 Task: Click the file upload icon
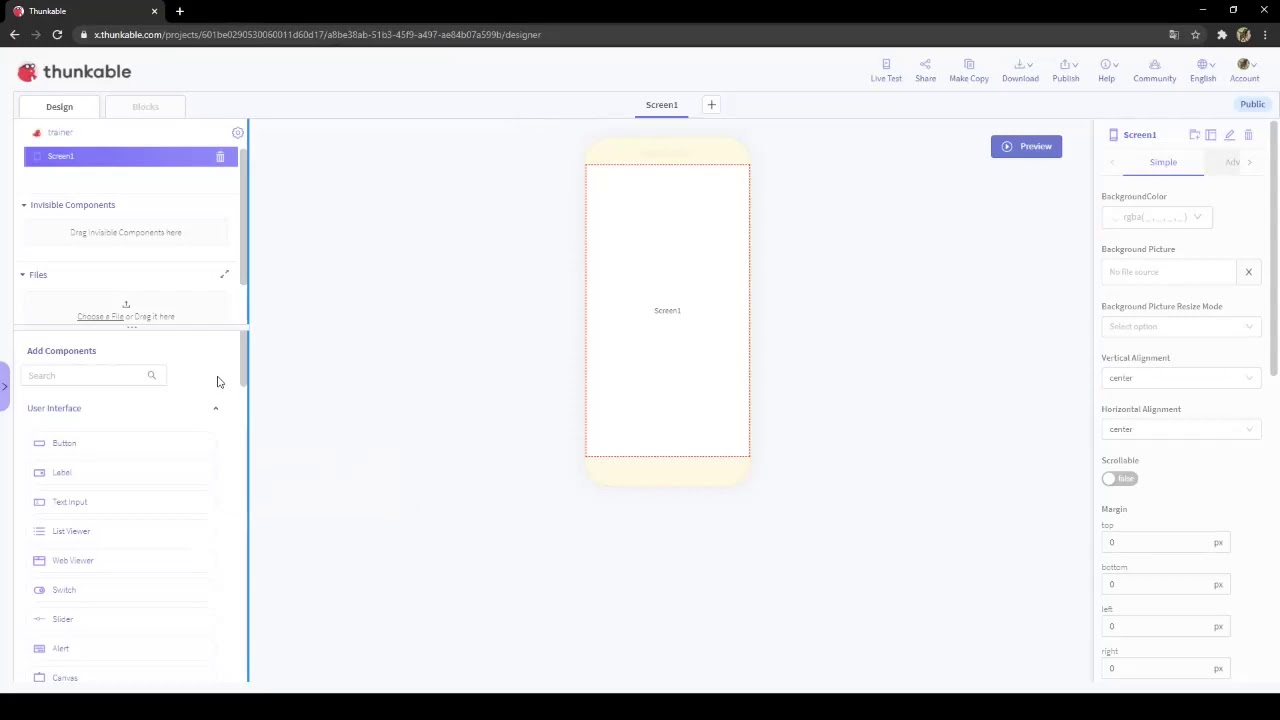click(126, 304)
